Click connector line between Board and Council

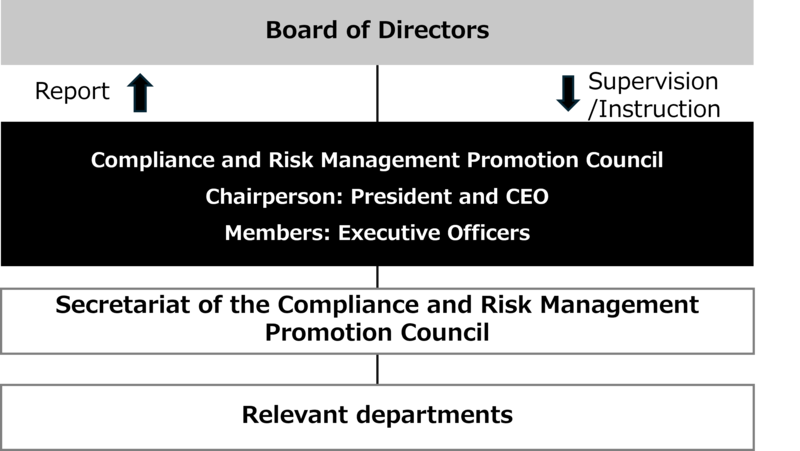(377, 95)
